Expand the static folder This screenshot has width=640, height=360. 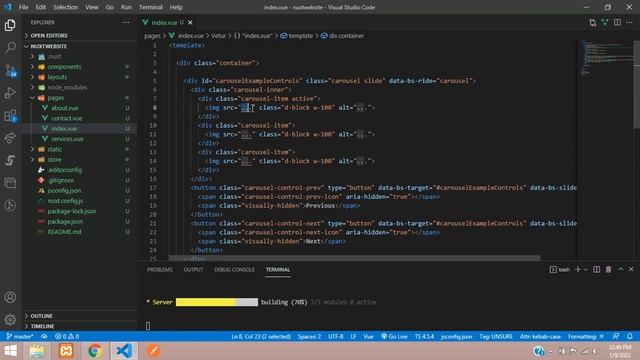(55, 149)
